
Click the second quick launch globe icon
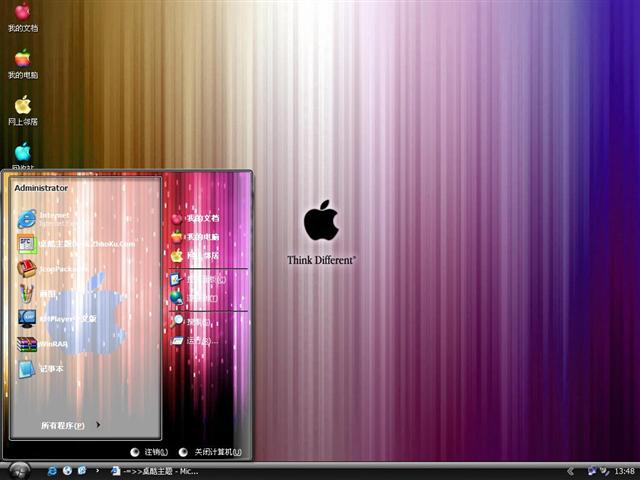tap(67, 471)
